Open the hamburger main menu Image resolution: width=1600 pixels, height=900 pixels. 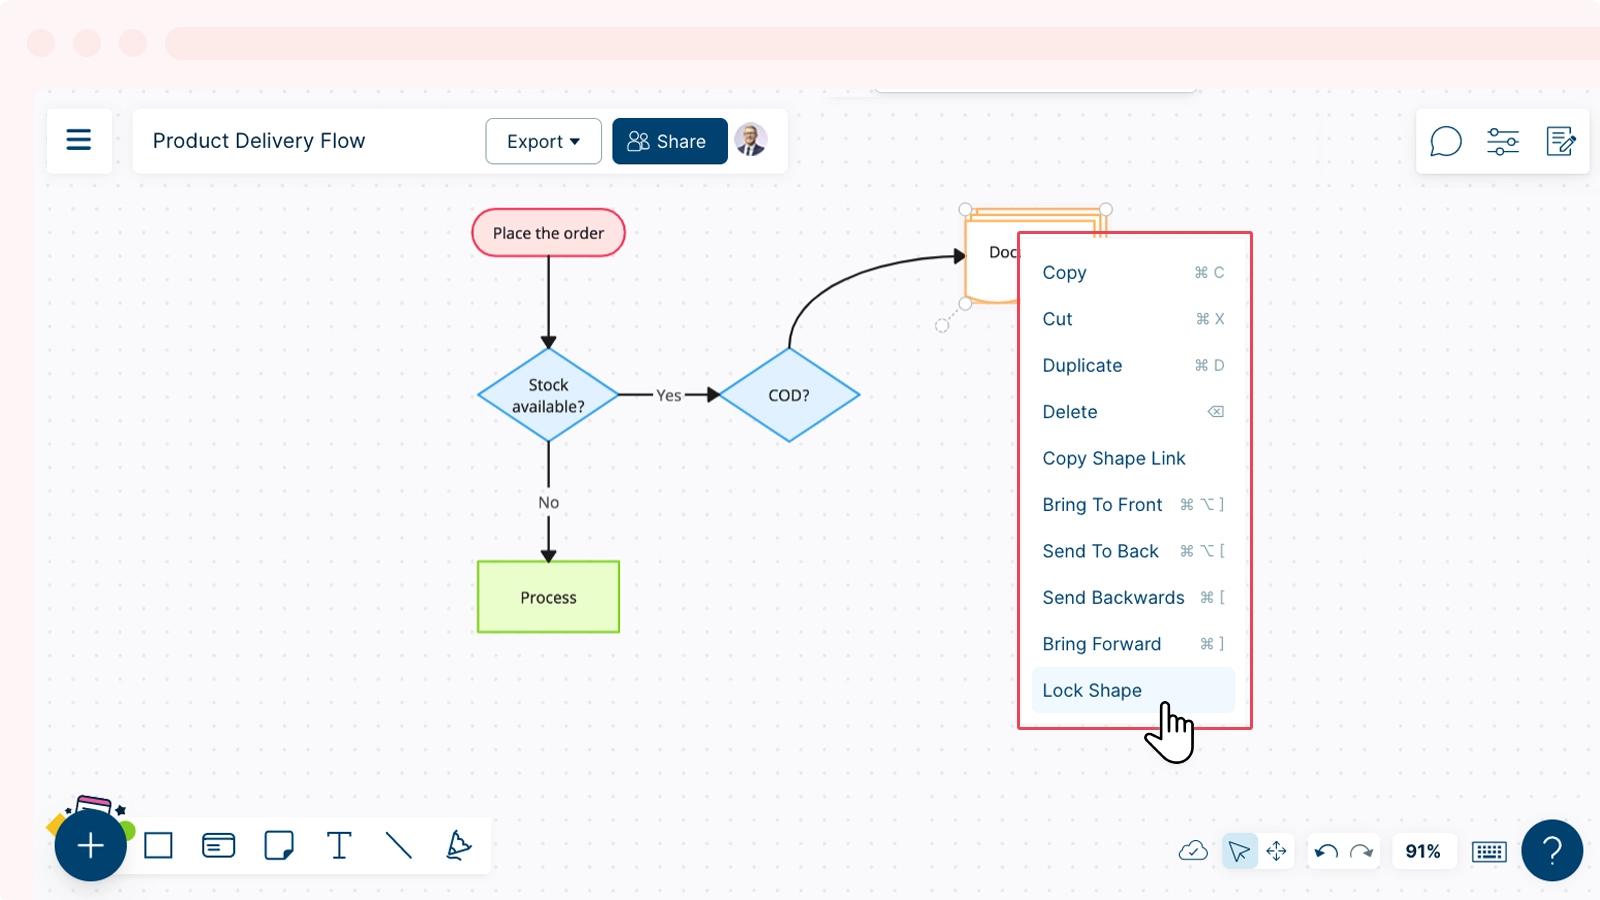[79, 140]
